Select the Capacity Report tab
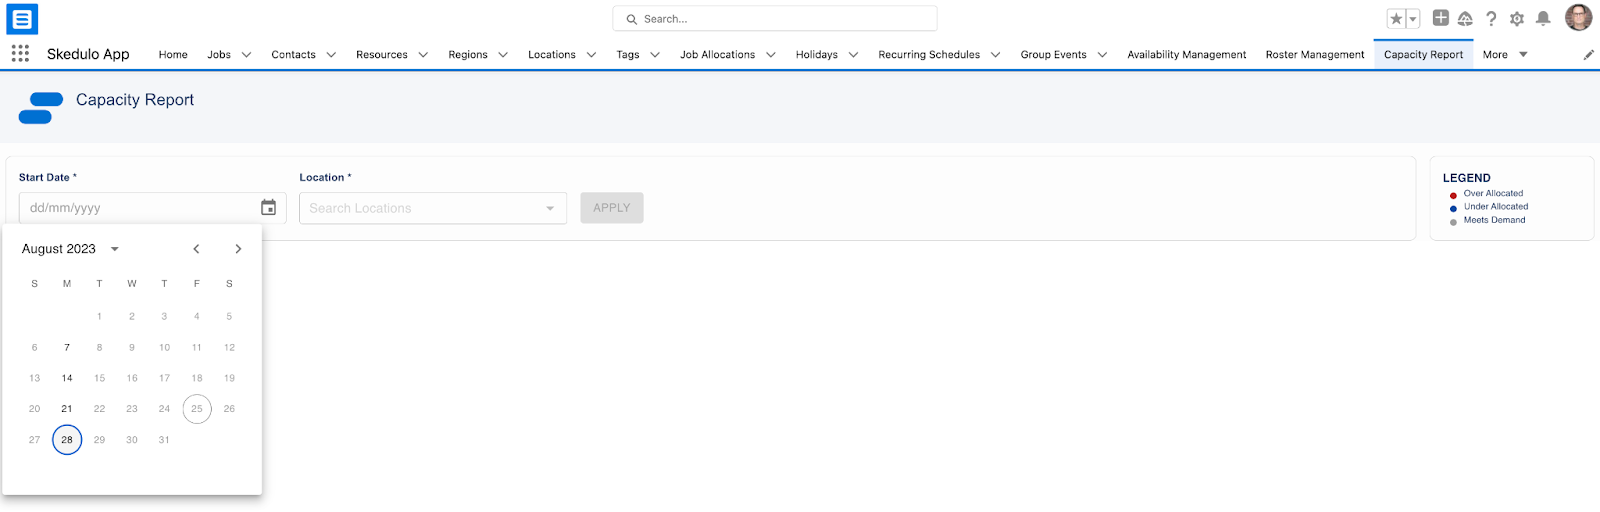1600x512 pixels. [1423, 55]
